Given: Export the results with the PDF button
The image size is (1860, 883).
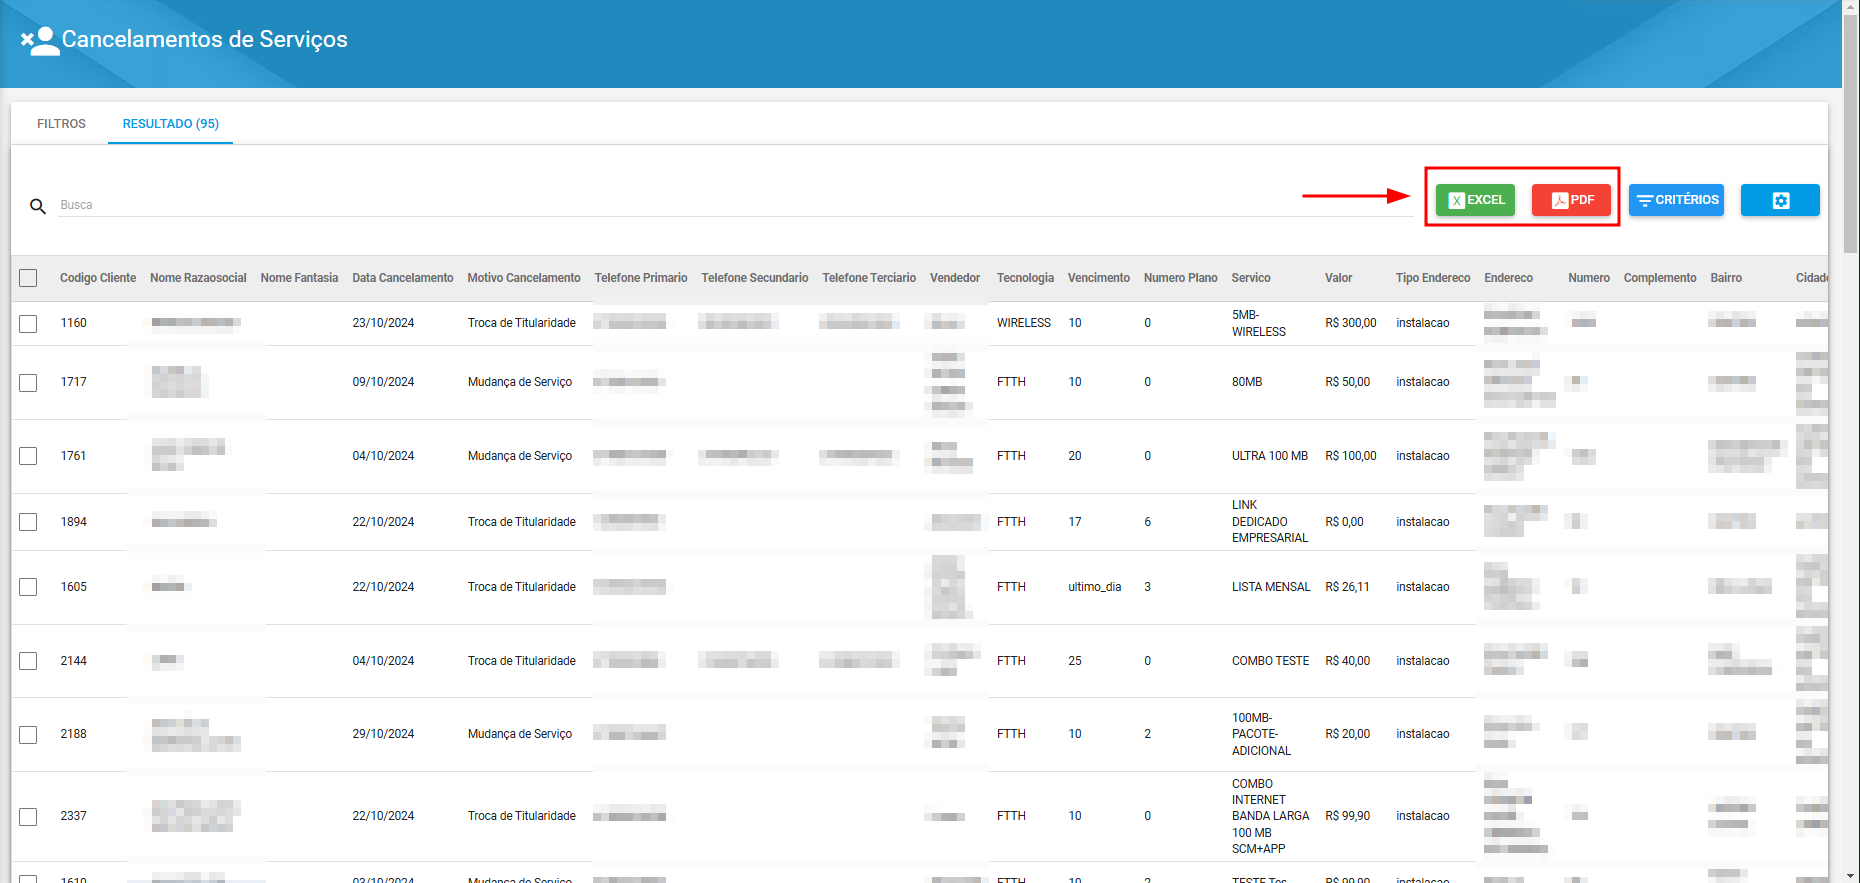Looking at the screenshot, I should [1571, 200].
